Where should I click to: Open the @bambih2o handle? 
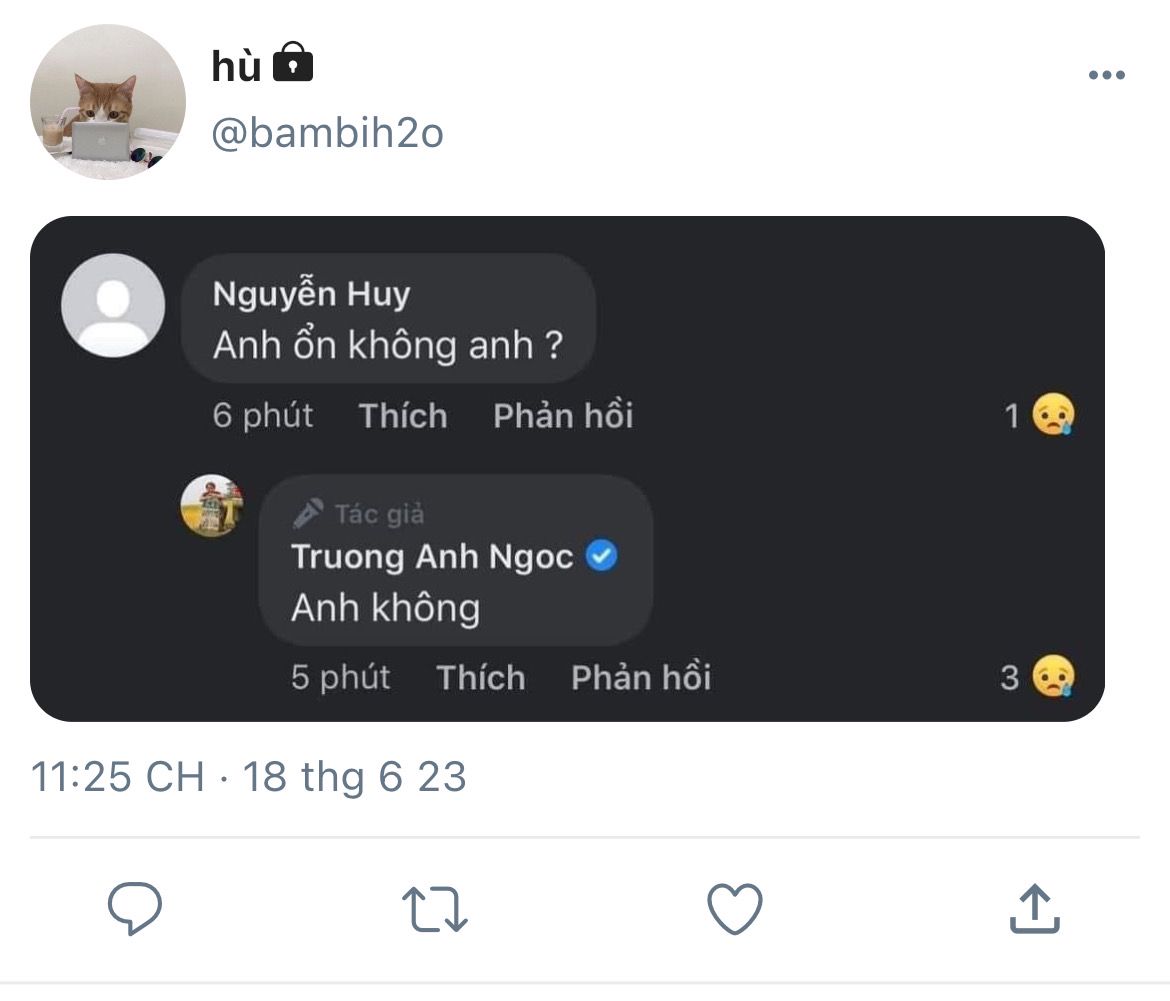coord(327,133)
